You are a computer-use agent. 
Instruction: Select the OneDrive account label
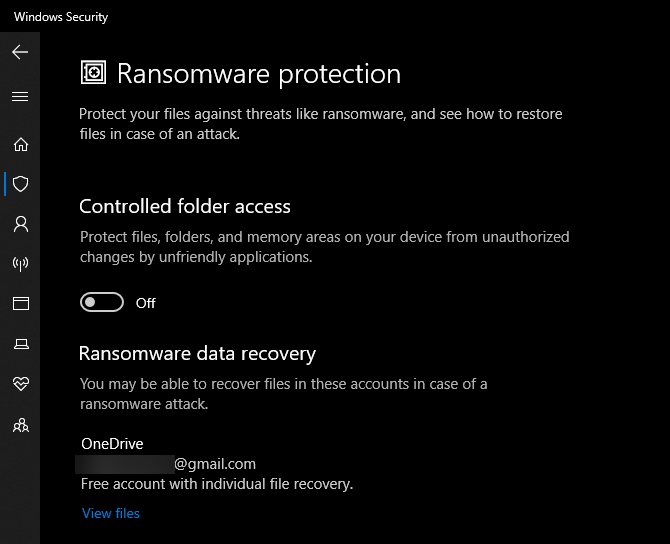click(x=112, y=444)
